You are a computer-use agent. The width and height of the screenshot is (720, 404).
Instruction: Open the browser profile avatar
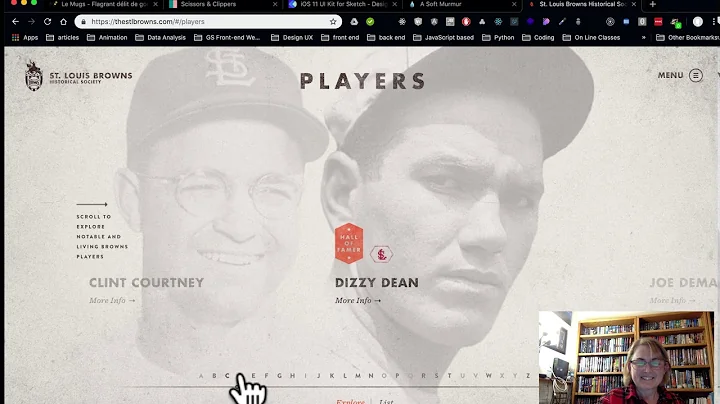[698, 22]
